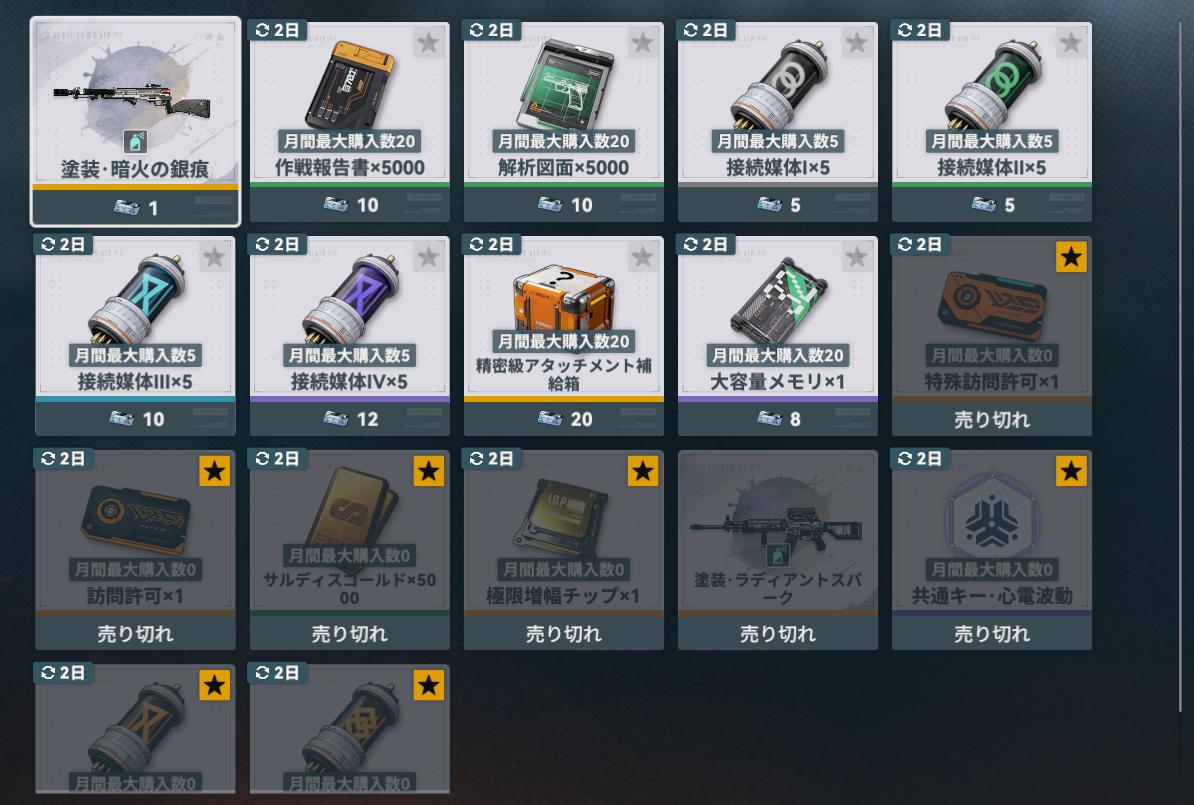Click the 作戦報告書×5000 item icon
The height and width of the screenshot is (805, 1194).
point(350,85)
